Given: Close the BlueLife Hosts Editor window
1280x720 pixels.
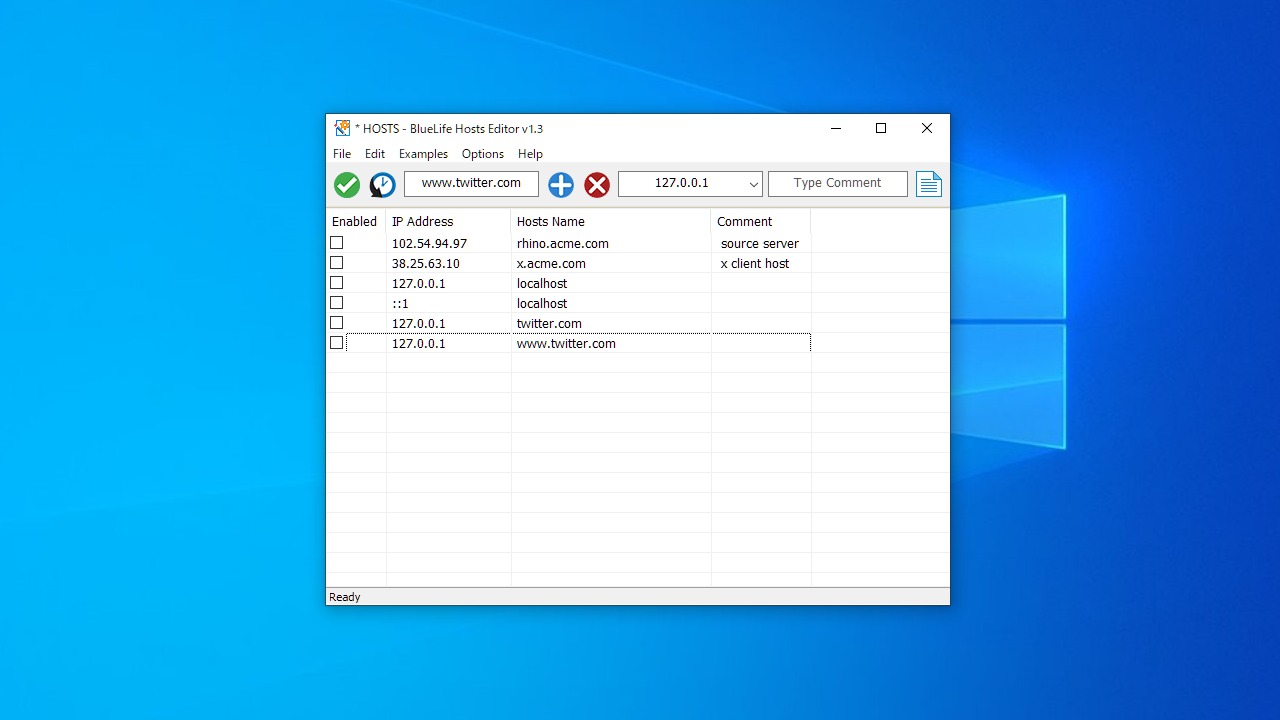Looking at the screenshot, I should pos(927,128).
